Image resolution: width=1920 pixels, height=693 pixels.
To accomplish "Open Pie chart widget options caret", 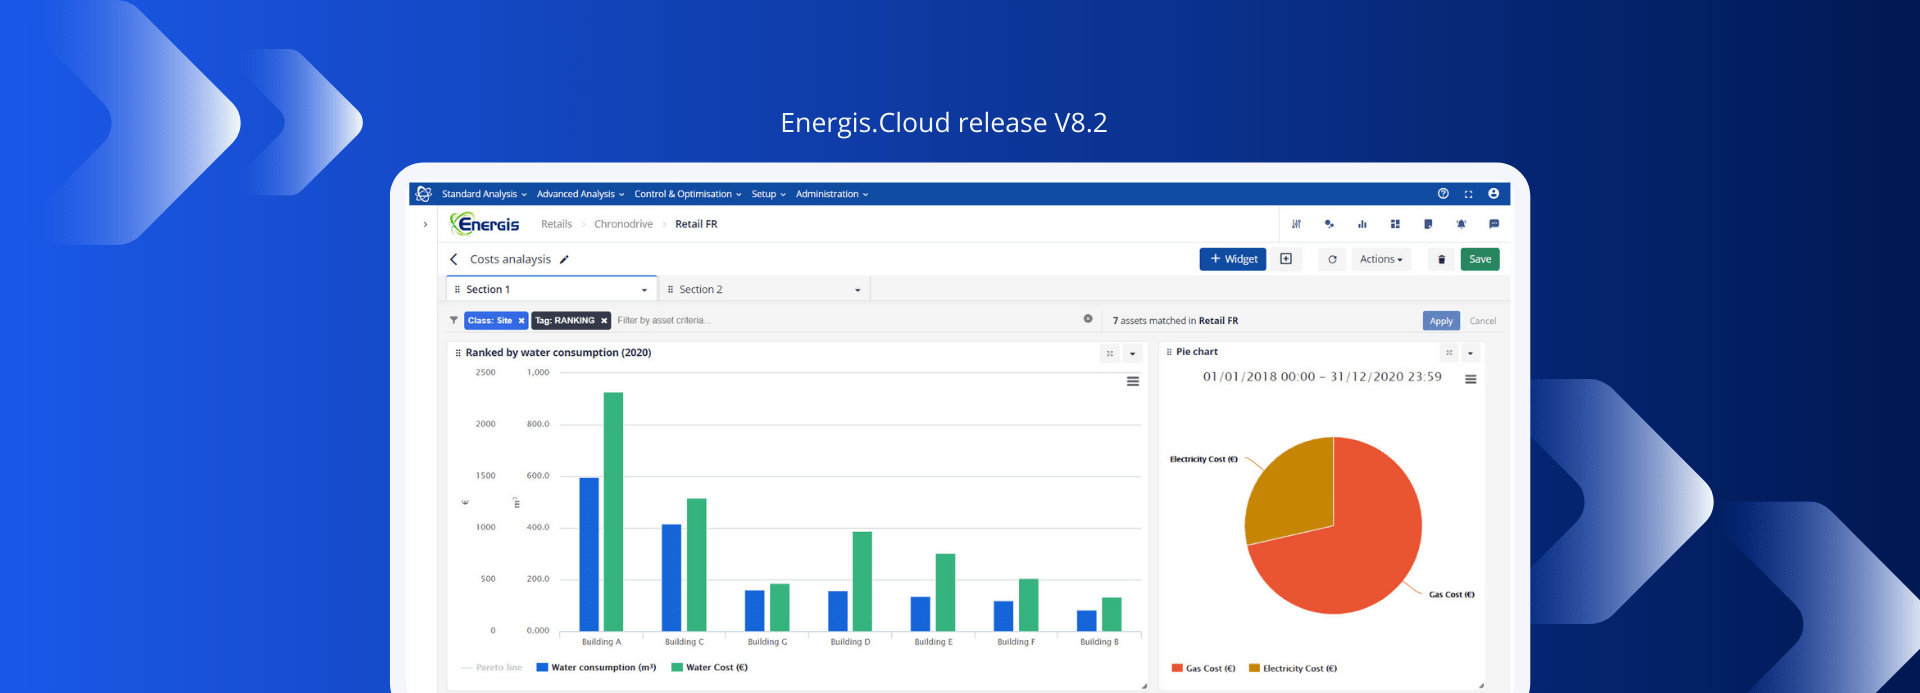I will click(x=1470, y=353).
